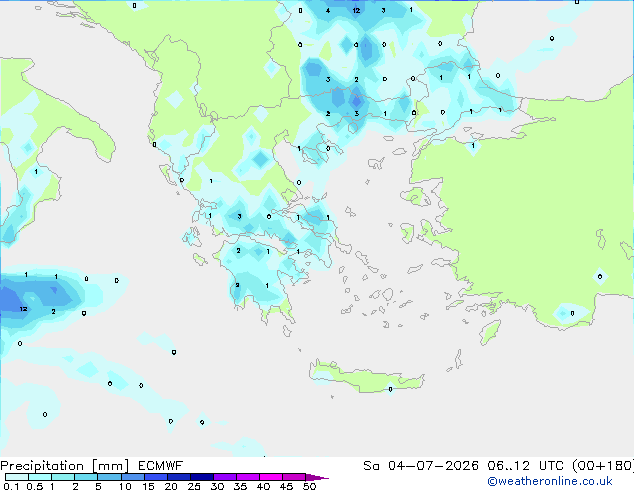Pick the 1–2 mm legend color swatch
The width and height of the screenshot is (634, 490).
[63, 477]
